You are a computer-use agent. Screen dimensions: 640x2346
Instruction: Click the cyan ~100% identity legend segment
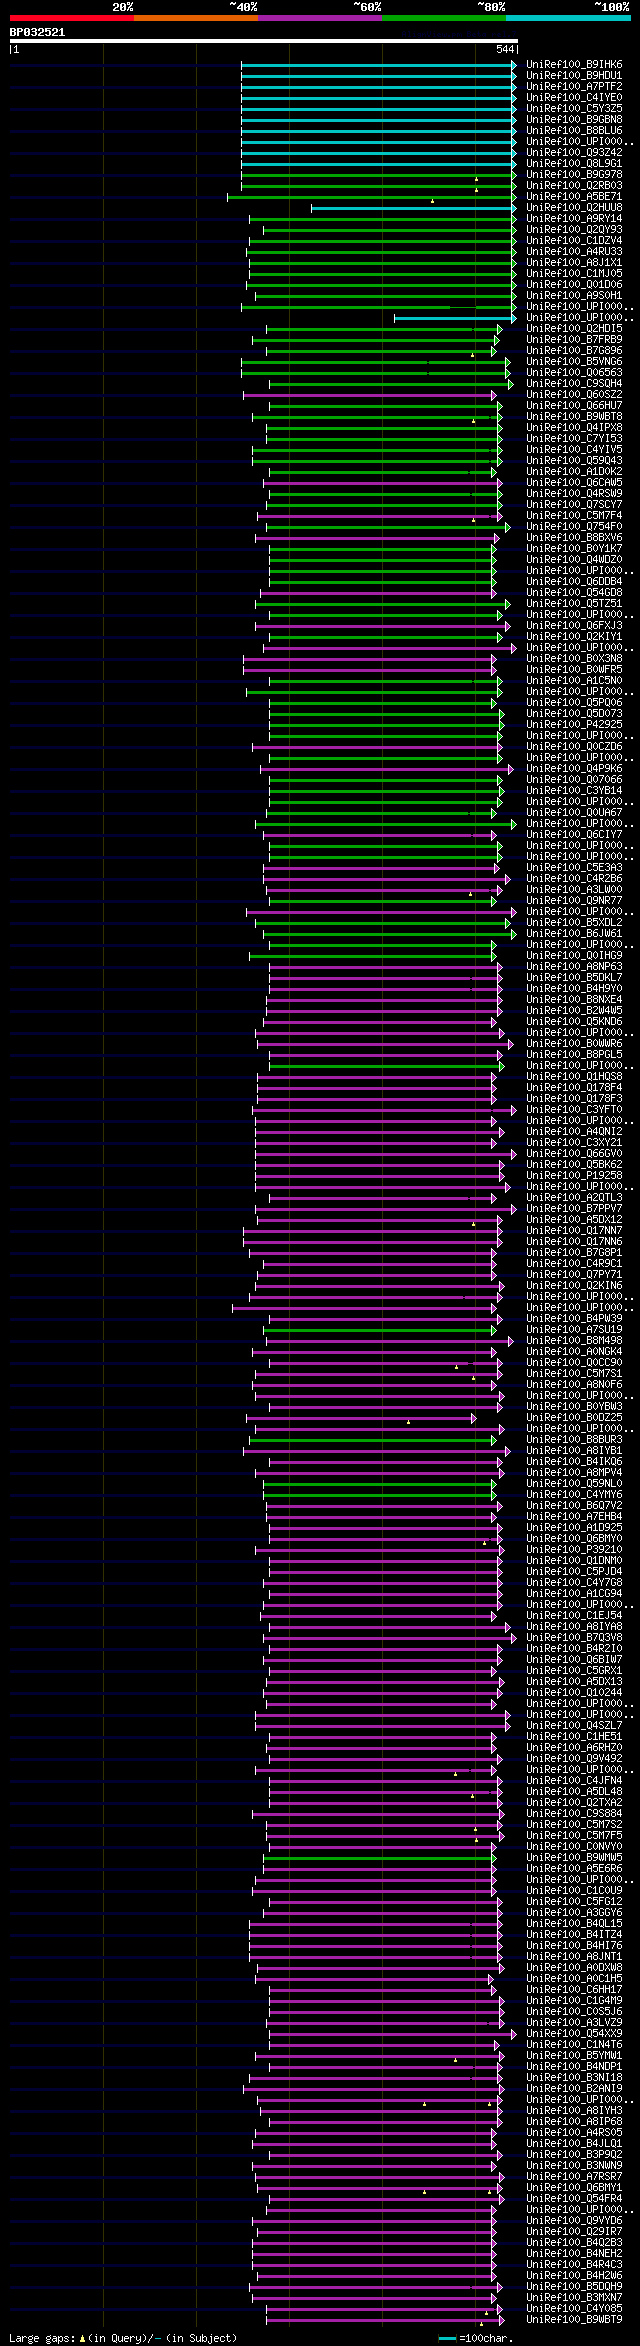(568, 18)
